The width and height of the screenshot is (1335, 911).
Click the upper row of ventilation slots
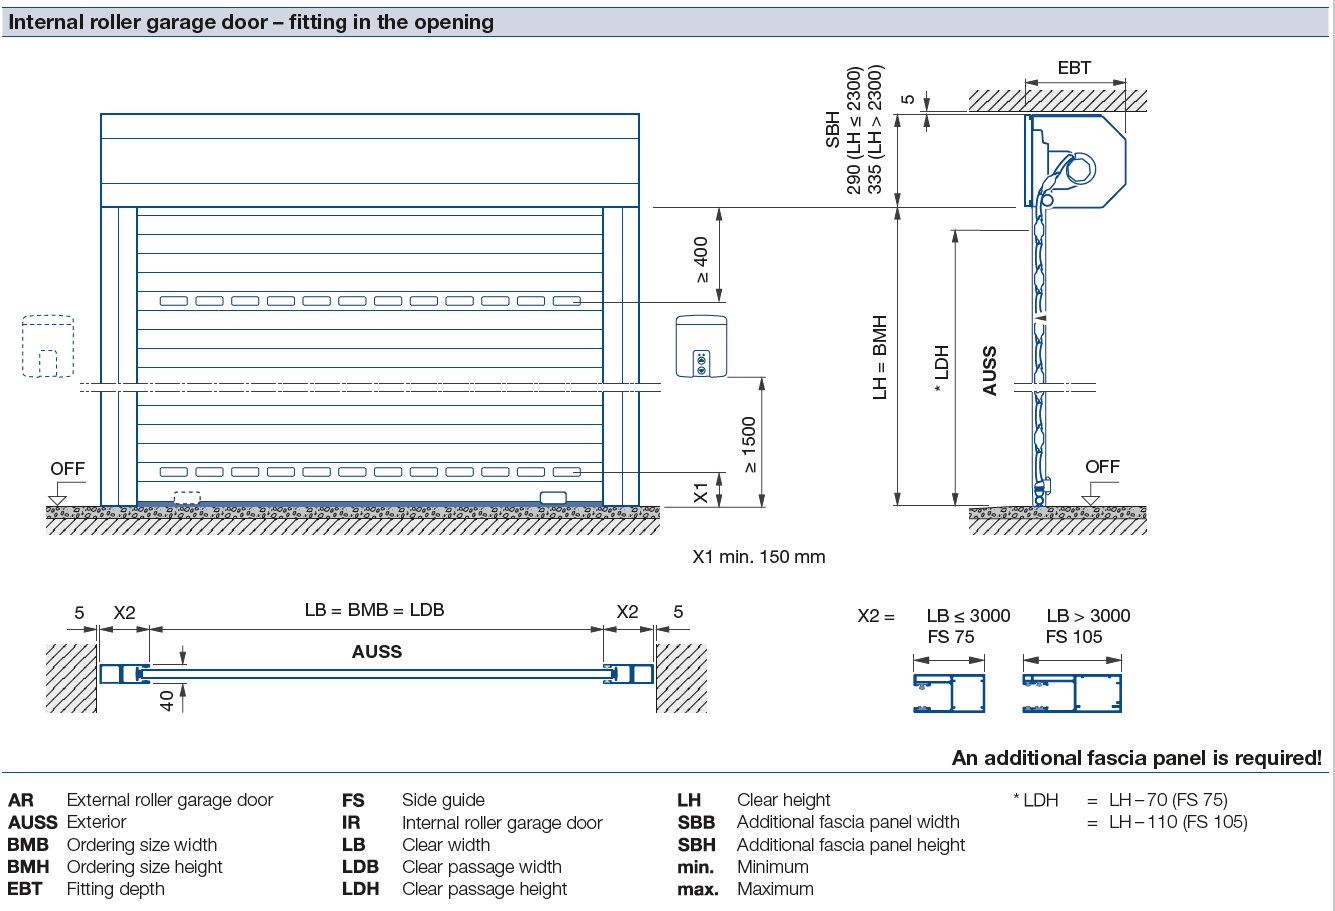coord(370,301)
